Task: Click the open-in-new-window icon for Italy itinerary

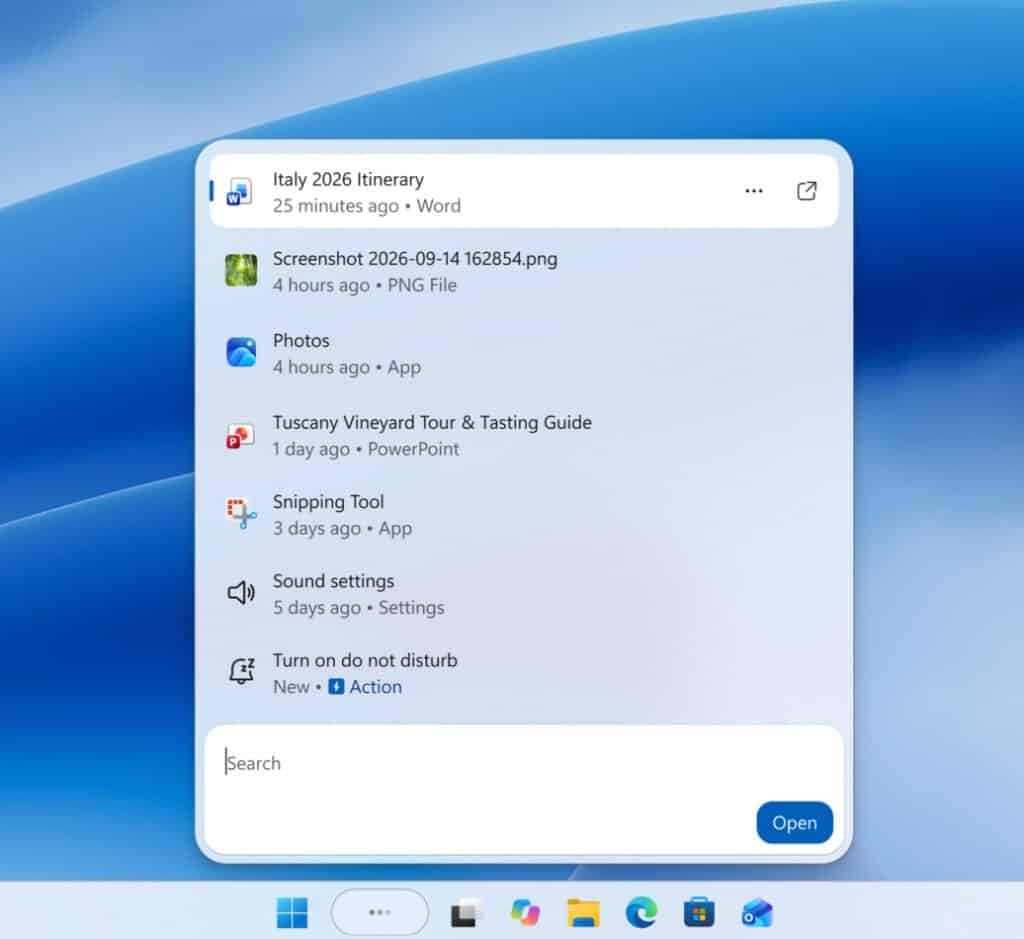Action: click(807, 191)
